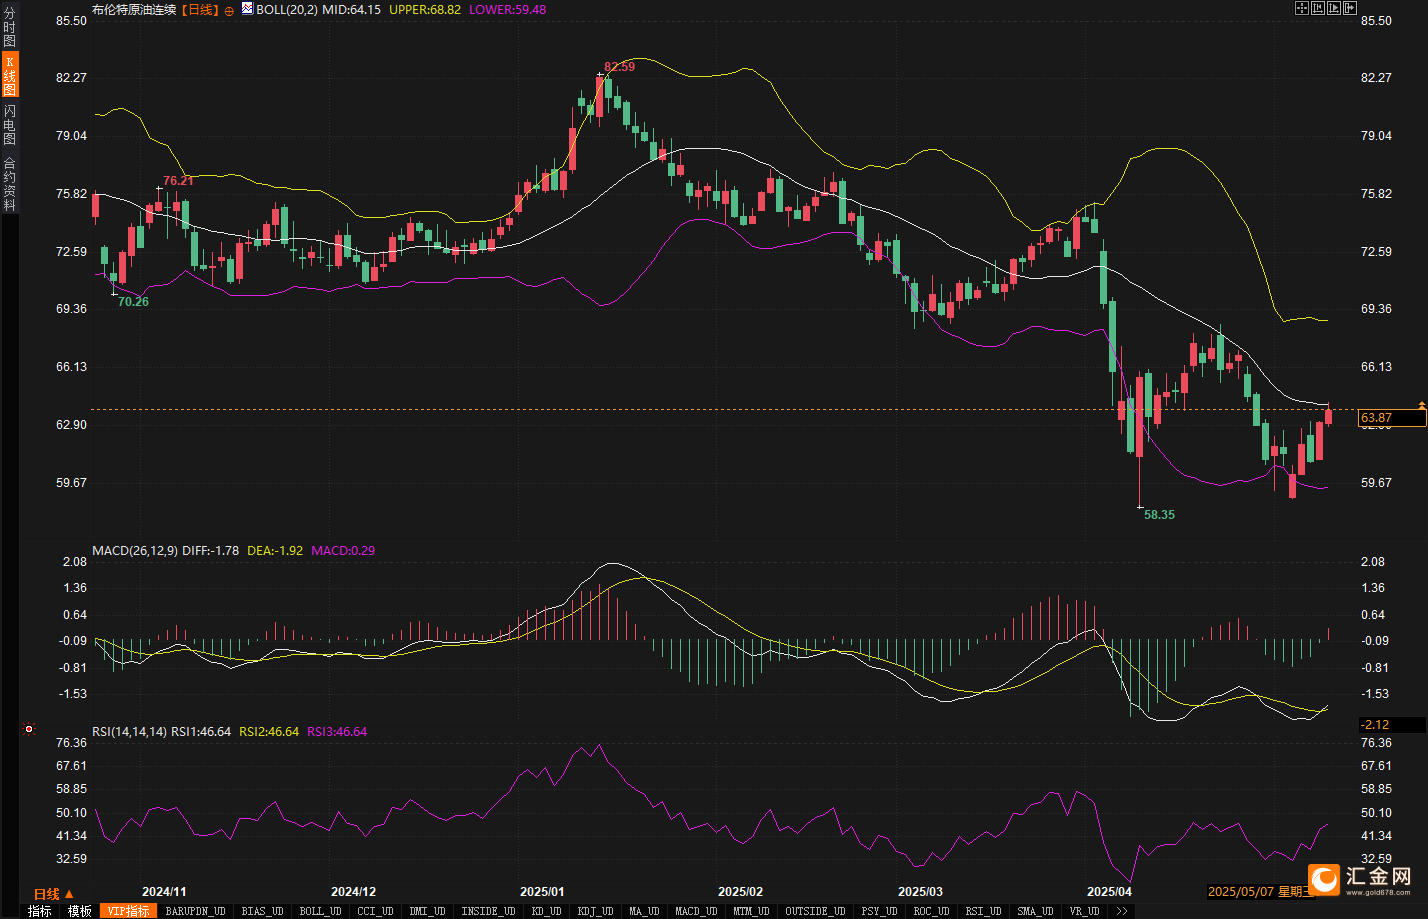
Task: Select the K线图 view in sidebar
Action: point(9,75)
